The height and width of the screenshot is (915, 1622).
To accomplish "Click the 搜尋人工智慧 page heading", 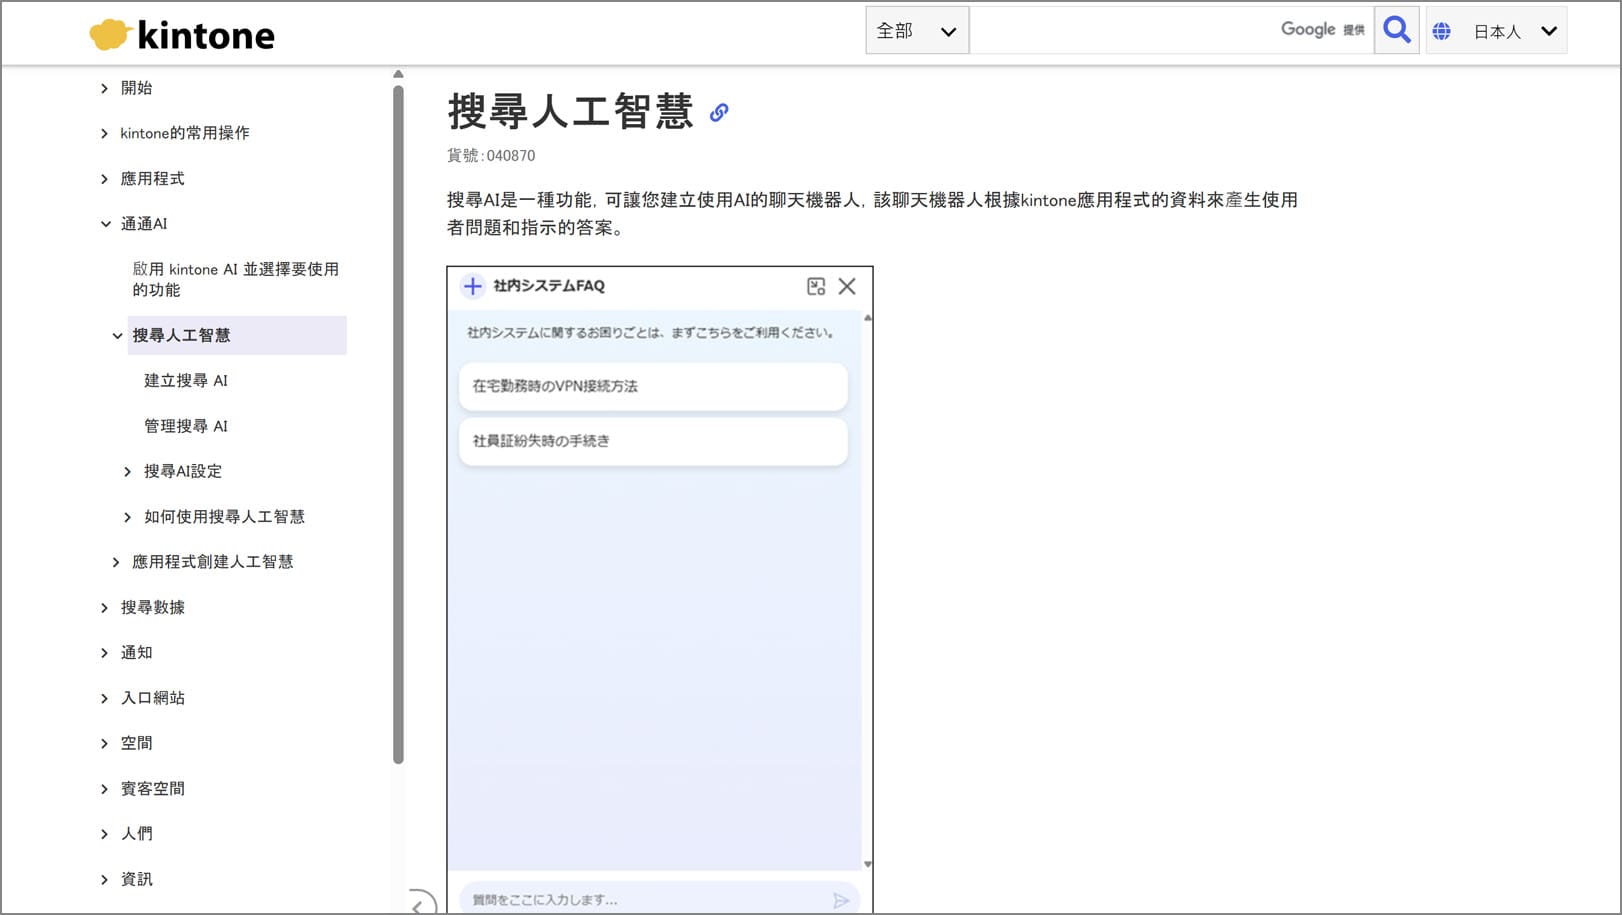I will [x=570, y=111].
